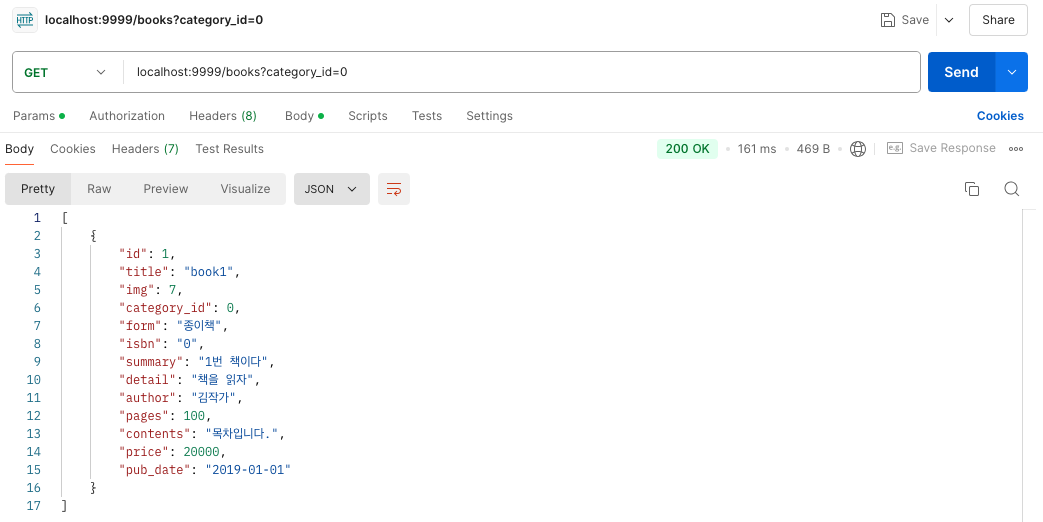Screen dimensions: 1043x522
Task: Open the Tests tab
Action: pos(427,116)
